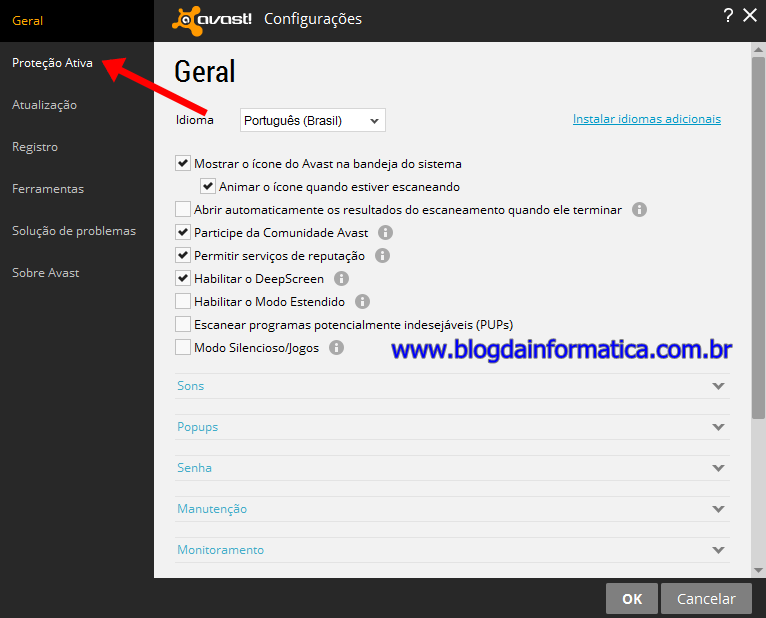This screenshot has width=766, height=618.
Task: Show info icon beside Habilitar o Modo Estendido
Action: [x=362, y=301]
